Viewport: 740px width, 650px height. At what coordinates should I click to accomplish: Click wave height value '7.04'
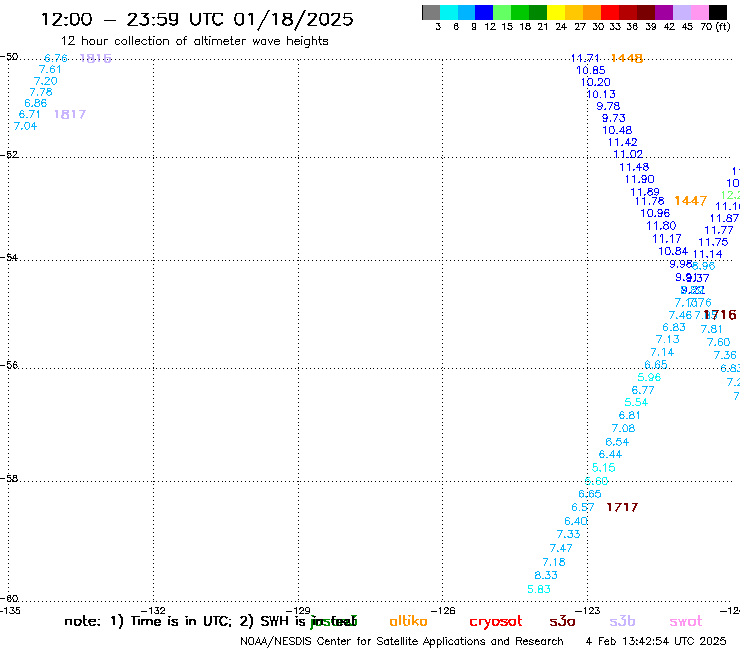(x=25, y=126)
